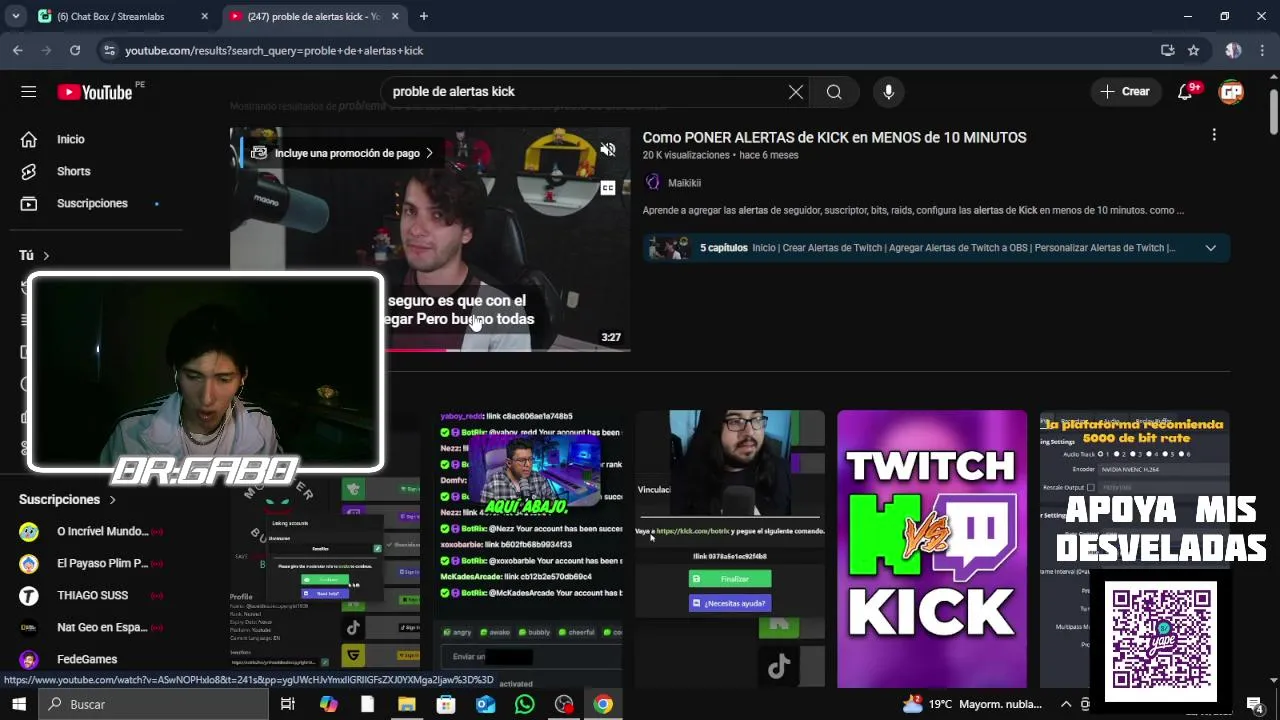Open the Windows Start menu
Image resolution: width=1280 pixels, height=720 pixels.
[x=20, y=704]
